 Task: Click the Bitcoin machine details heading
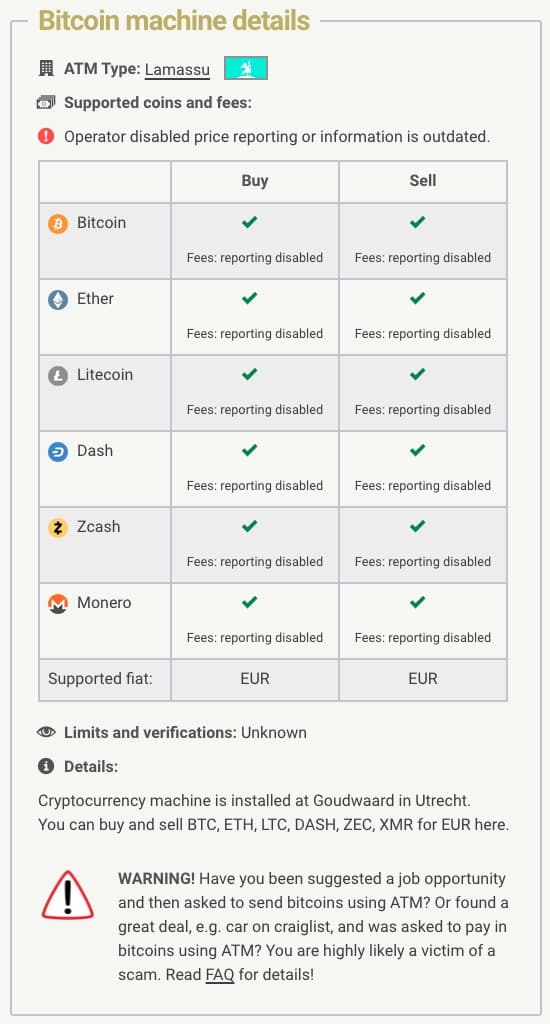(x=174, y=21)
